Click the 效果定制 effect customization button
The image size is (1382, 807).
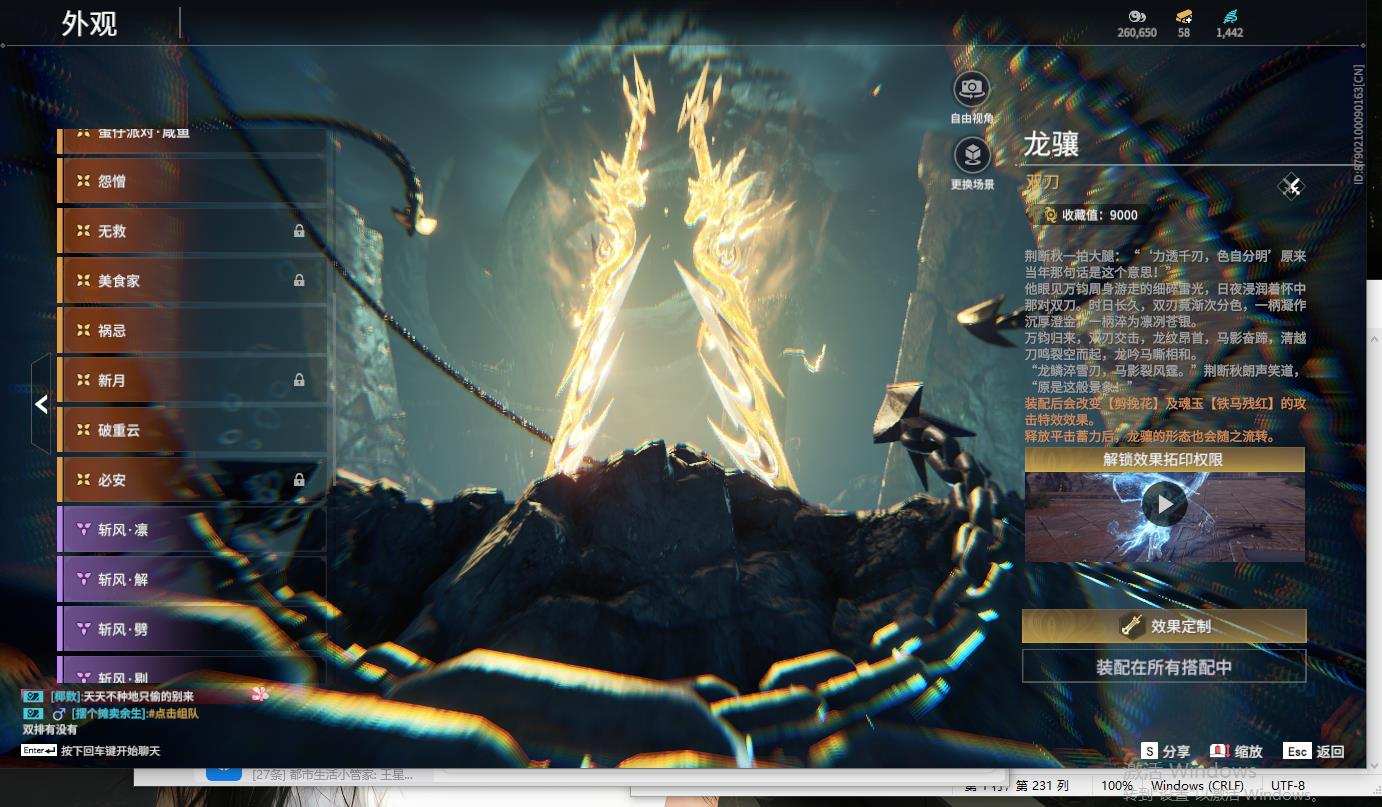coord(1164,626)
